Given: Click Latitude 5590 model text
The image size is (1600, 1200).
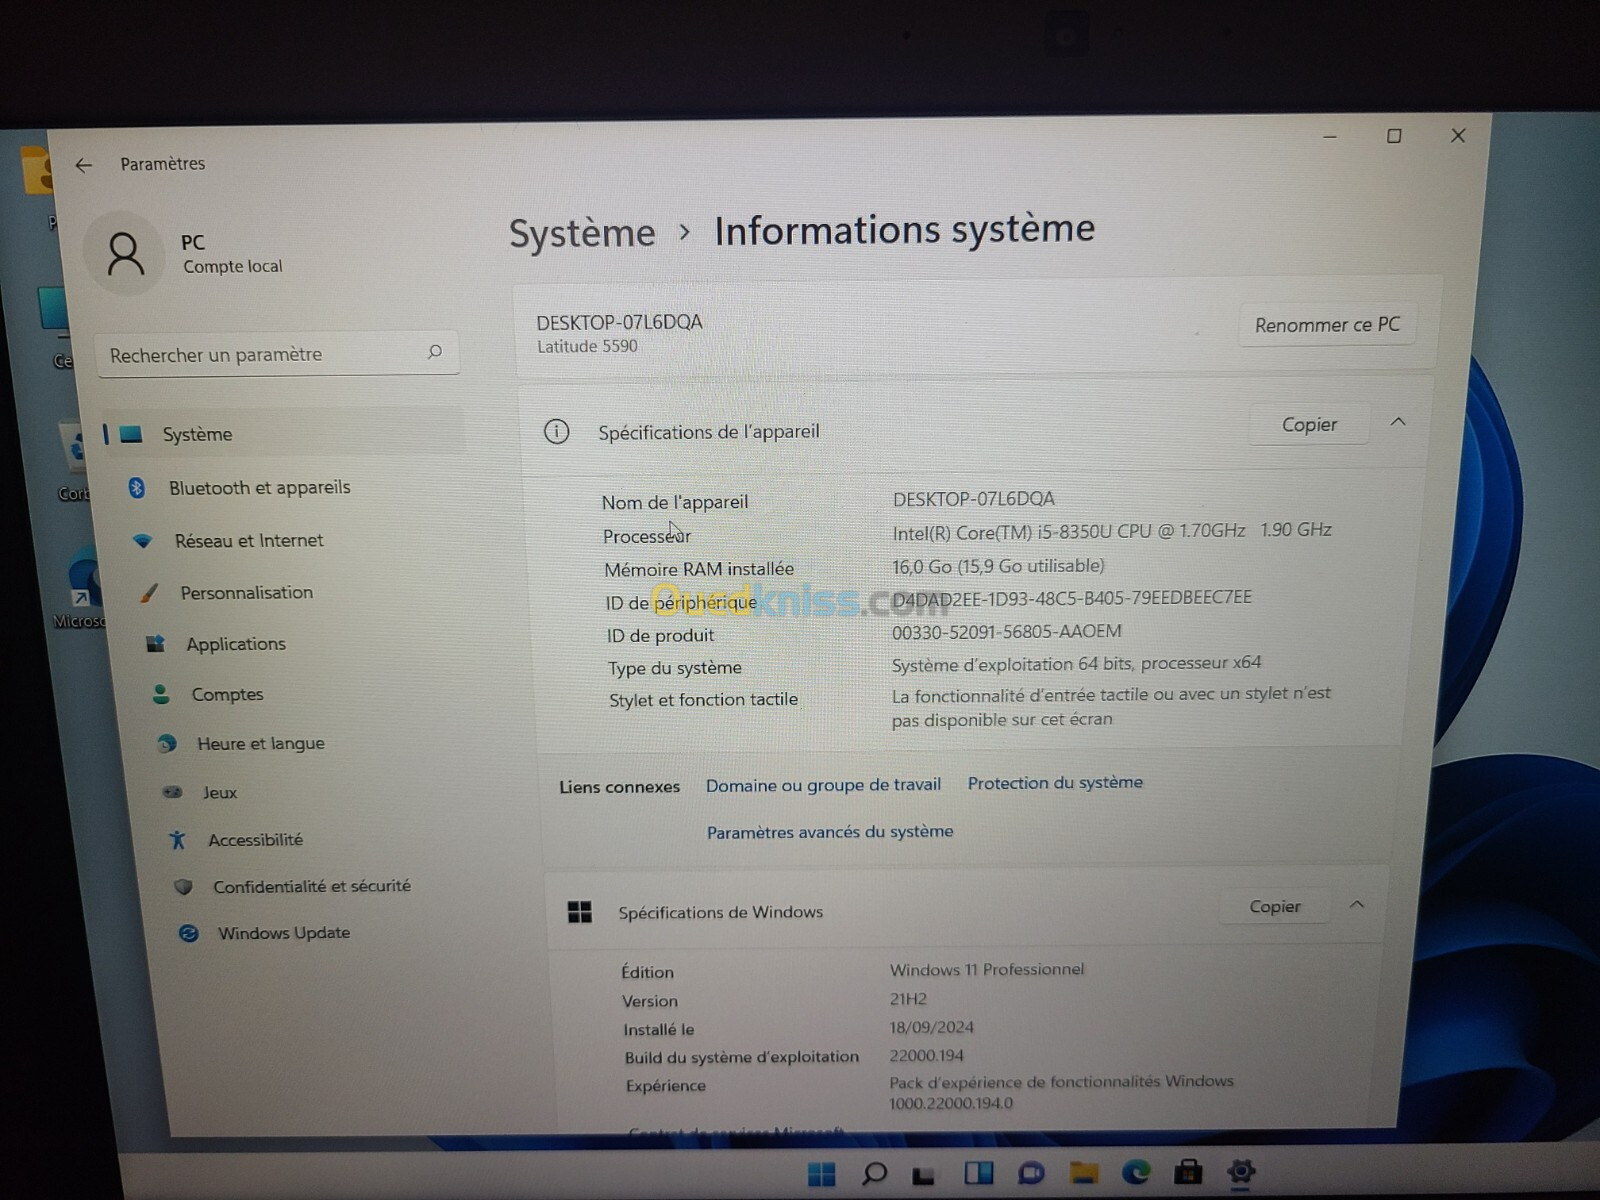Looking at the screenshot, I should pyautogui.click(x=587, y=346).
